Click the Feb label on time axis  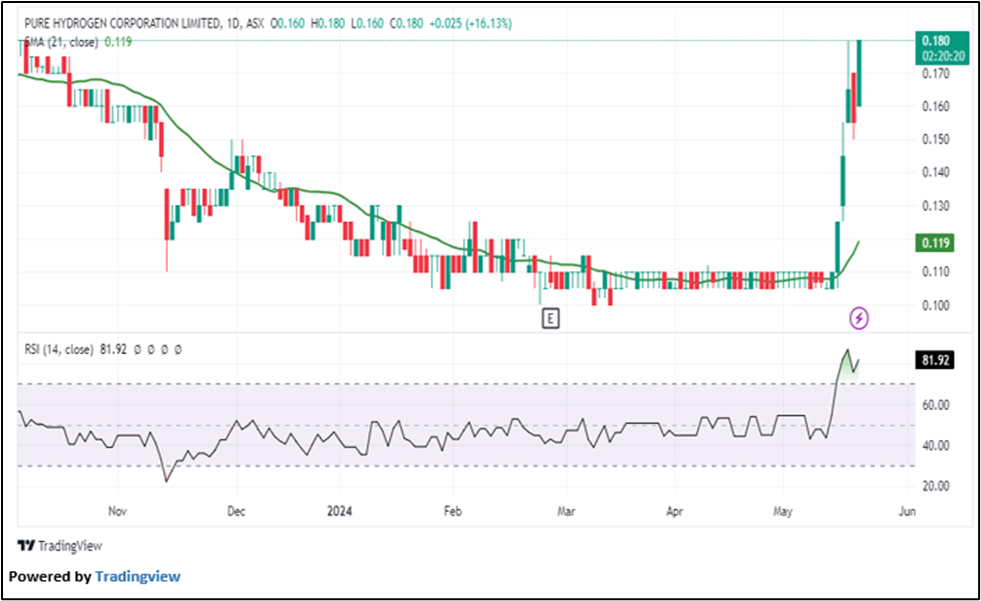click(452, 511)
